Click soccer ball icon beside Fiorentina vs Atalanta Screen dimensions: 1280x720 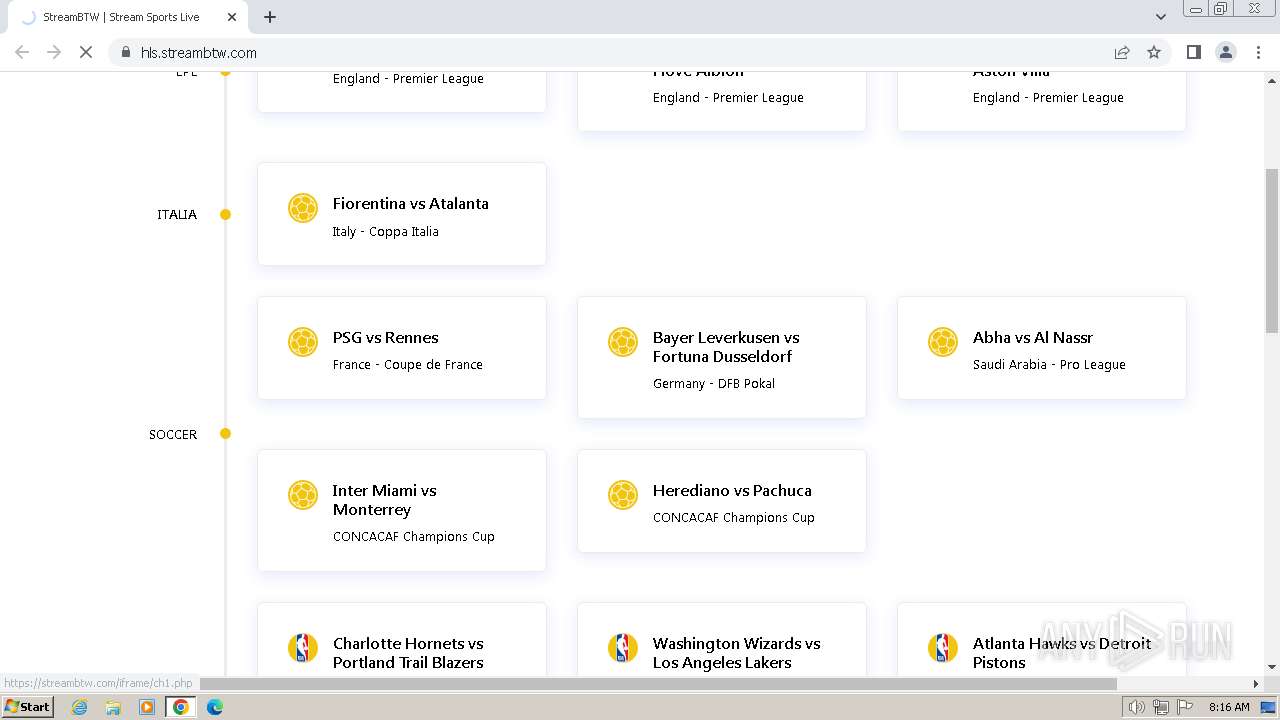(303, 208)
